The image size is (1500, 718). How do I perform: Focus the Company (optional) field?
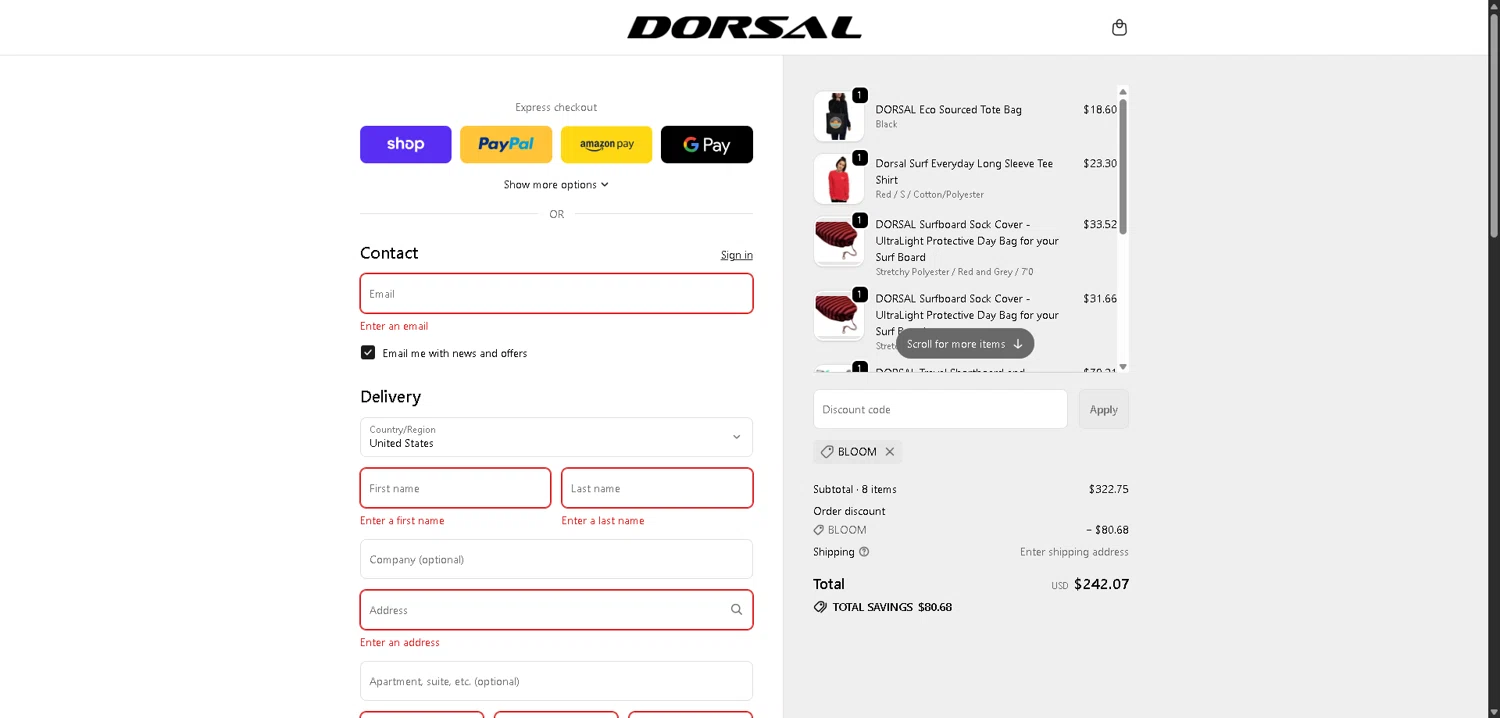coord(556,559)
